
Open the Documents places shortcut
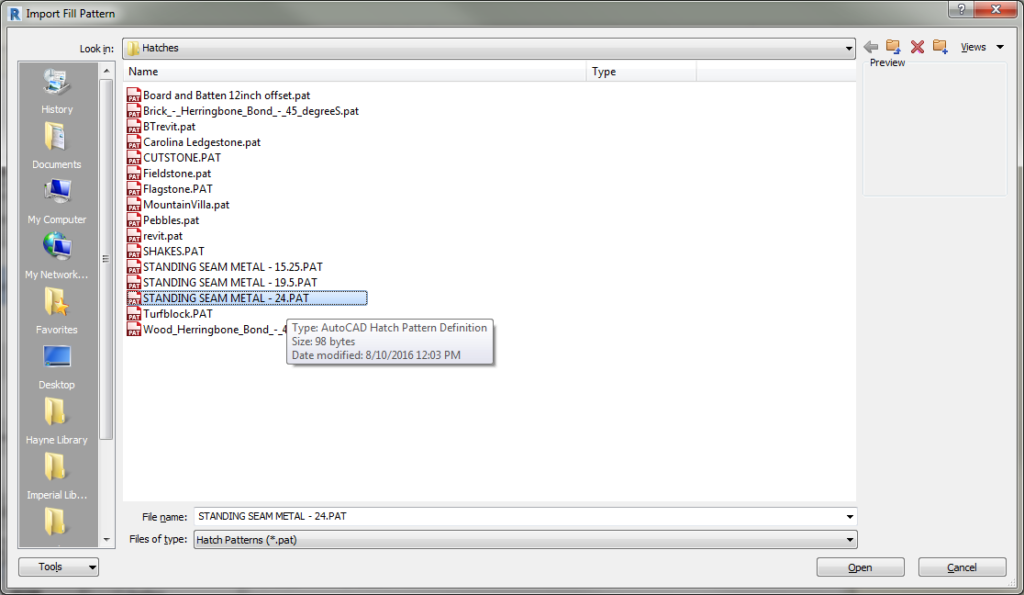coord(57,146)
